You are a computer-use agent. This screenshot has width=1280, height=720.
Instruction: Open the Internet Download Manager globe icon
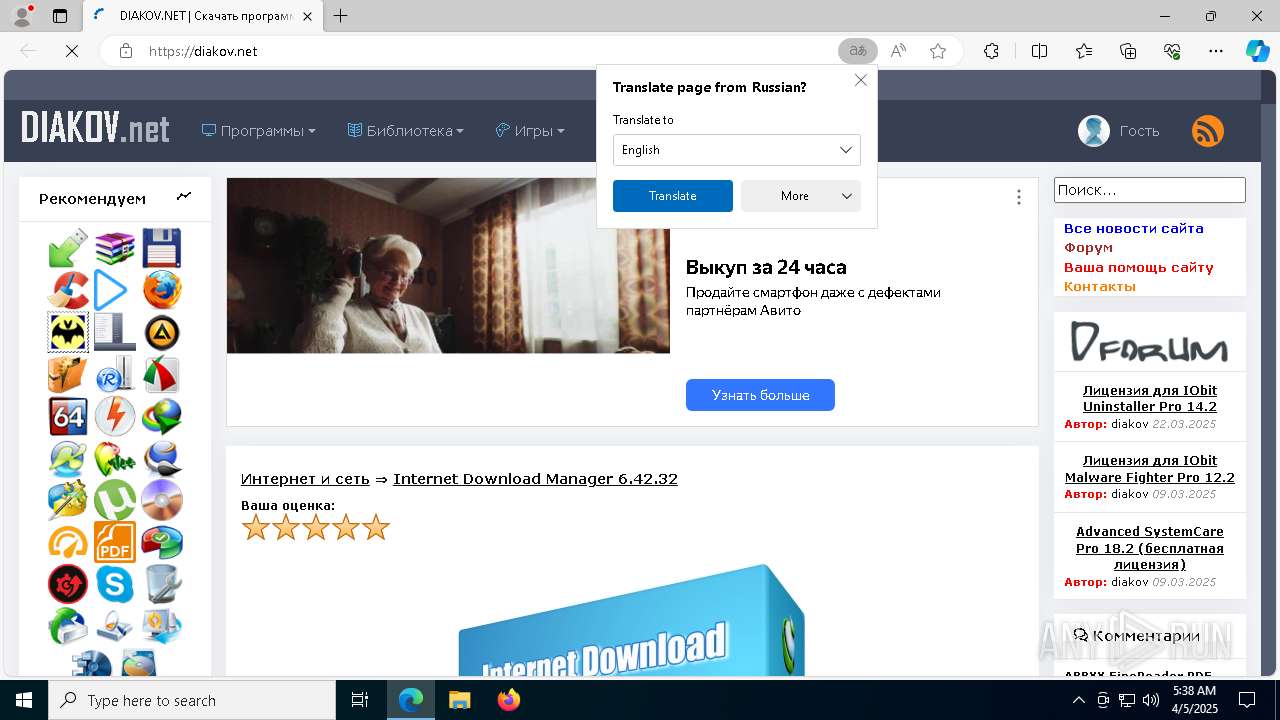[162, 416]
